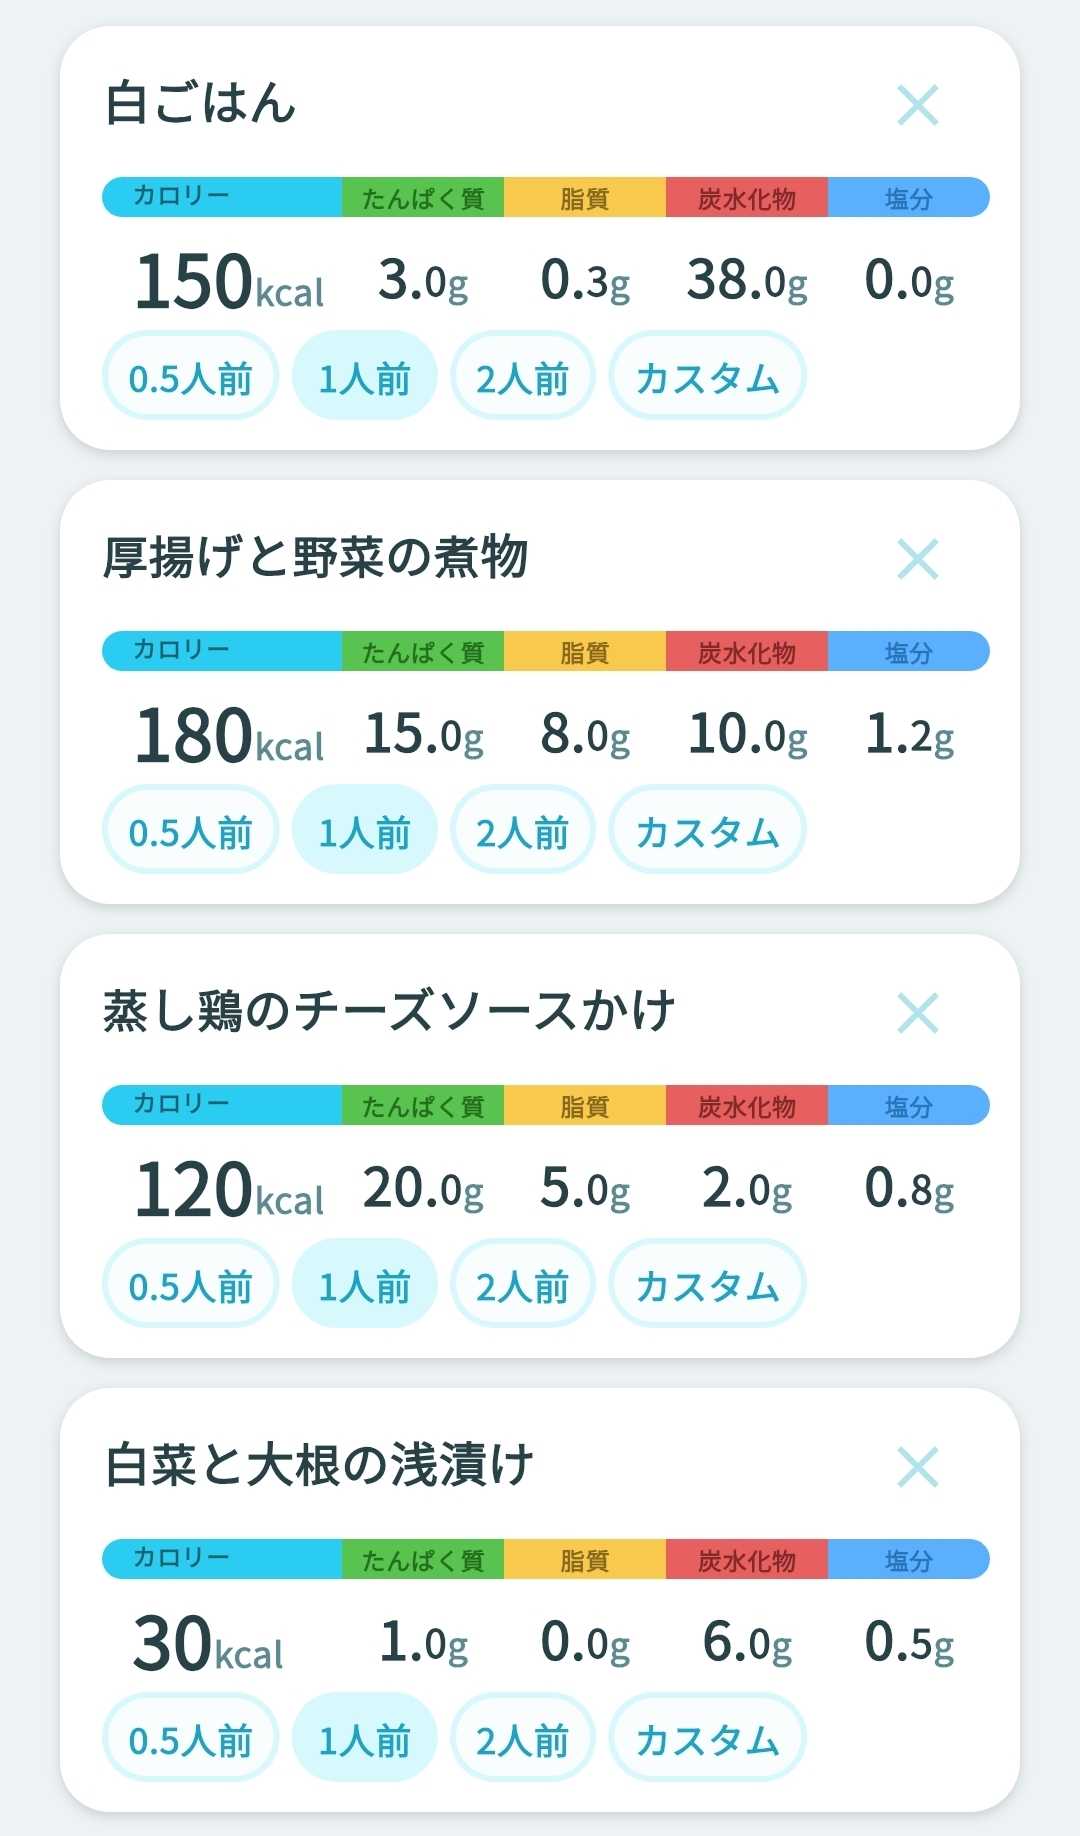Delete 厚揚げと野菜の煮物 using the X icon
This screenshot has height=1836, width=1080.
pos(917,559)
